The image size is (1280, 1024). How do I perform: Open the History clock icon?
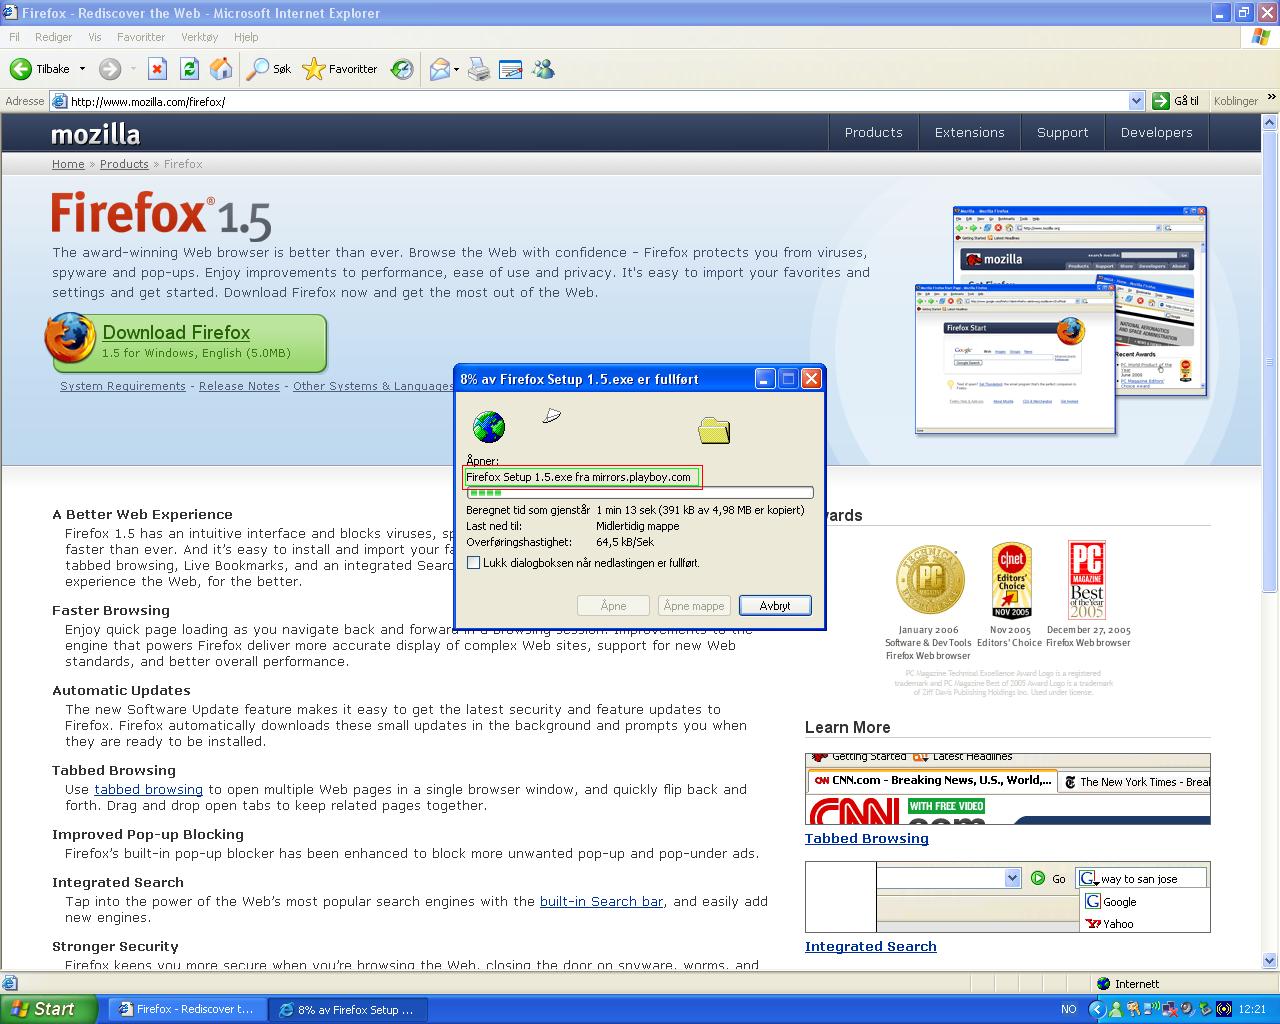[402, 69]
